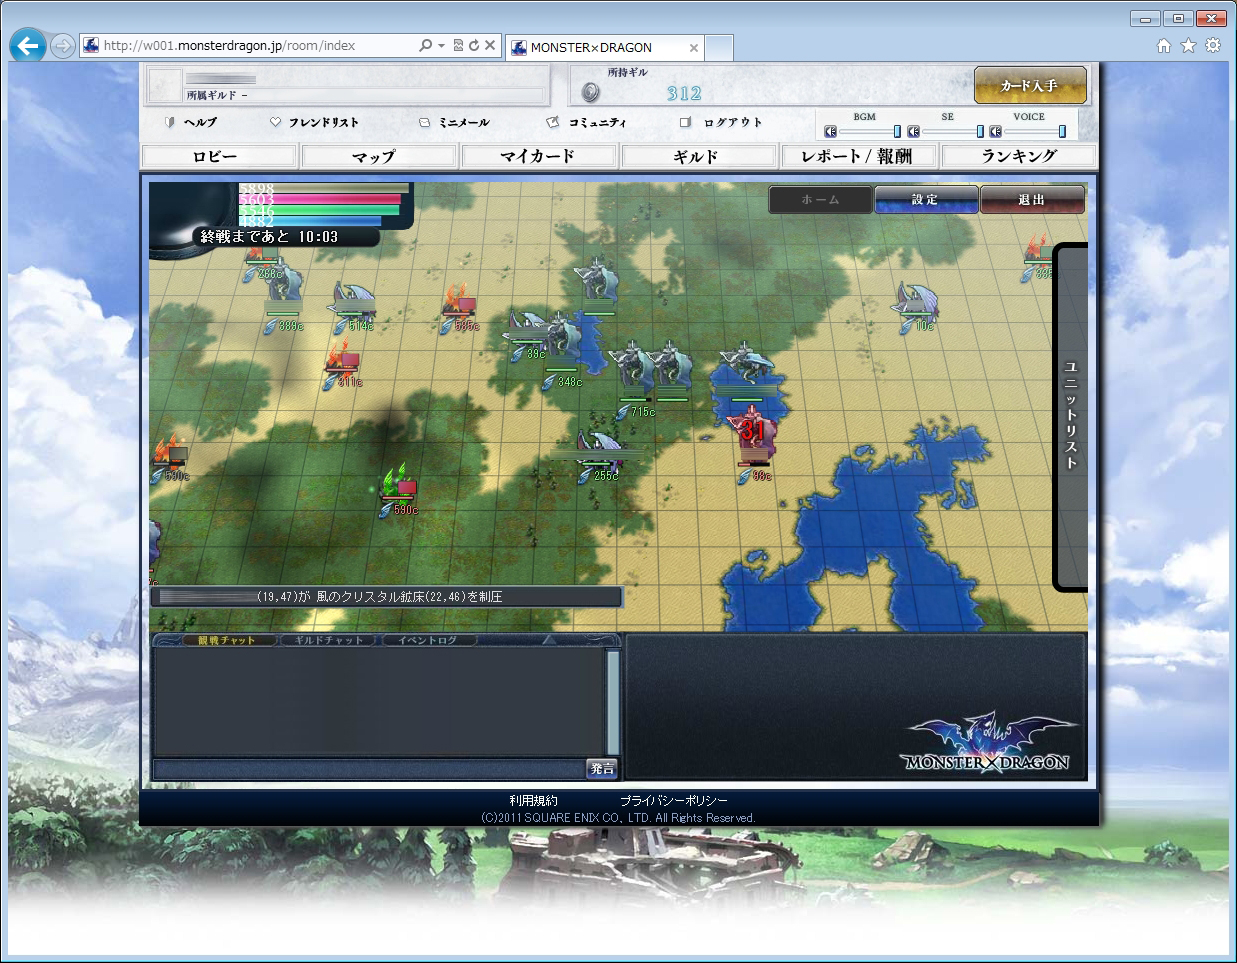Viewport: 1237px width, 963px height.
Task: Open browser tools gear menu
Action: [x=1213, y=45]
